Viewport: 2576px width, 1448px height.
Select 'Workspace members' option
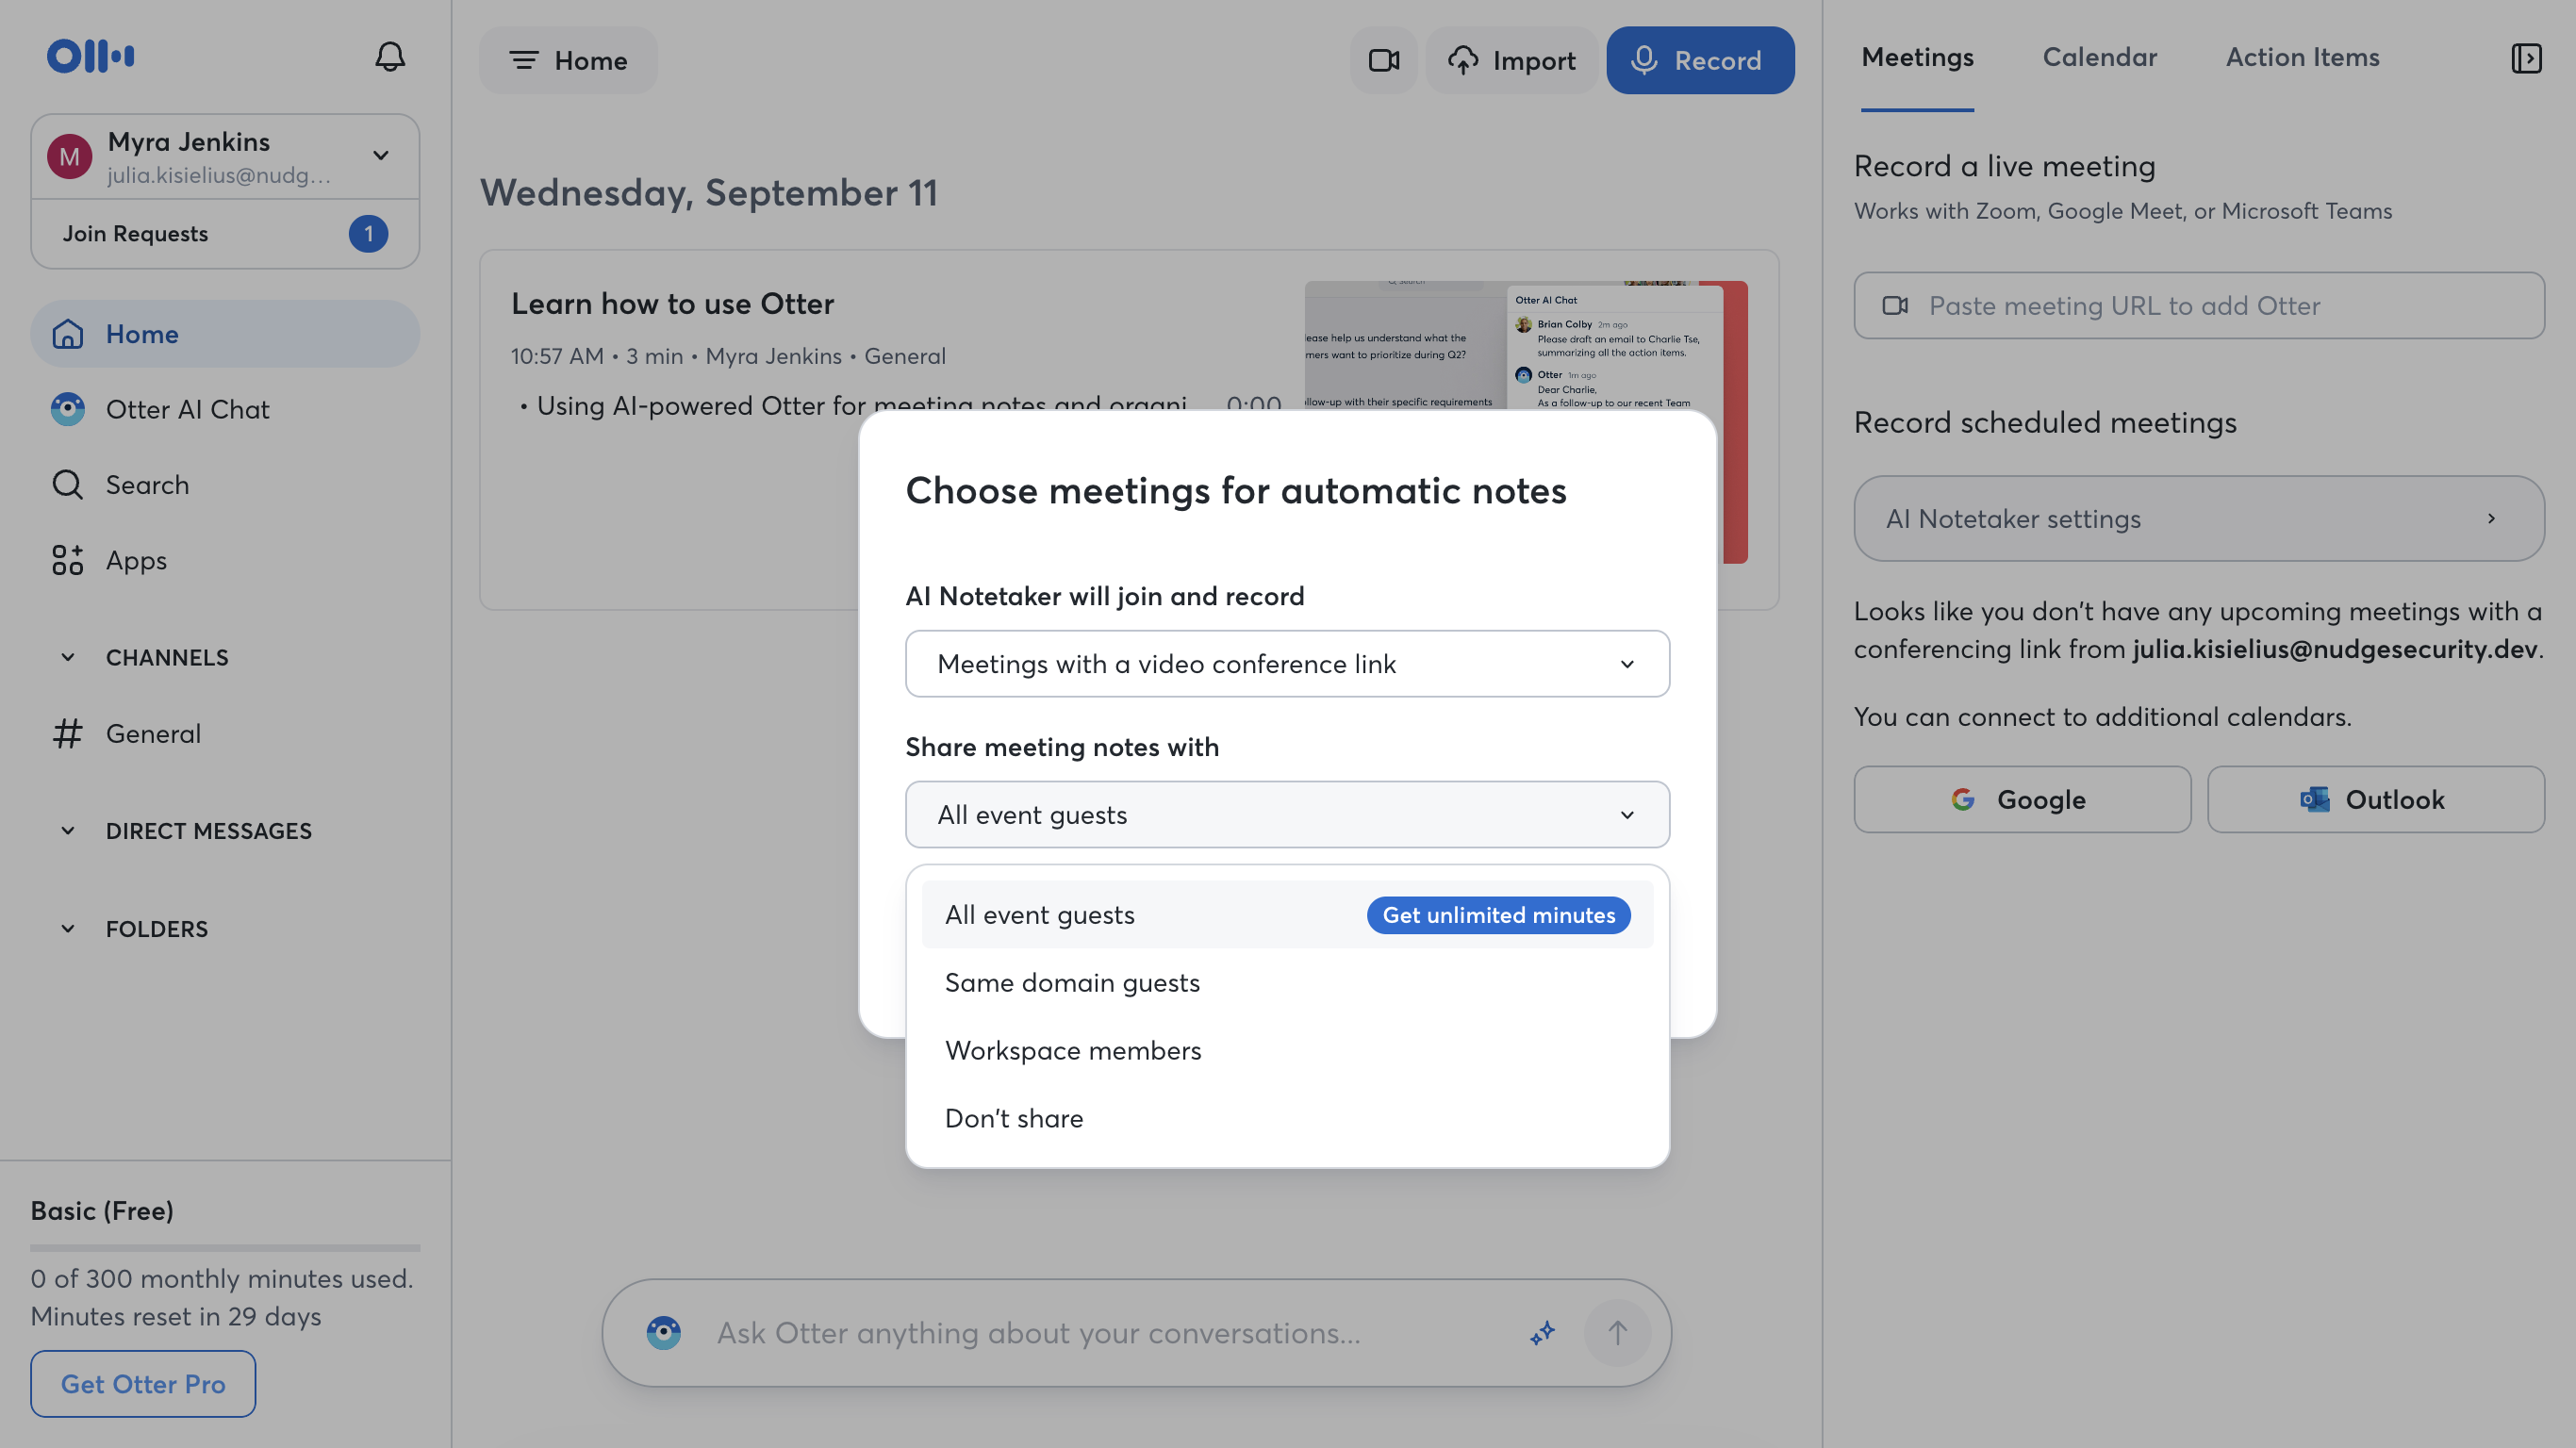click(x=1287, y=1050)
